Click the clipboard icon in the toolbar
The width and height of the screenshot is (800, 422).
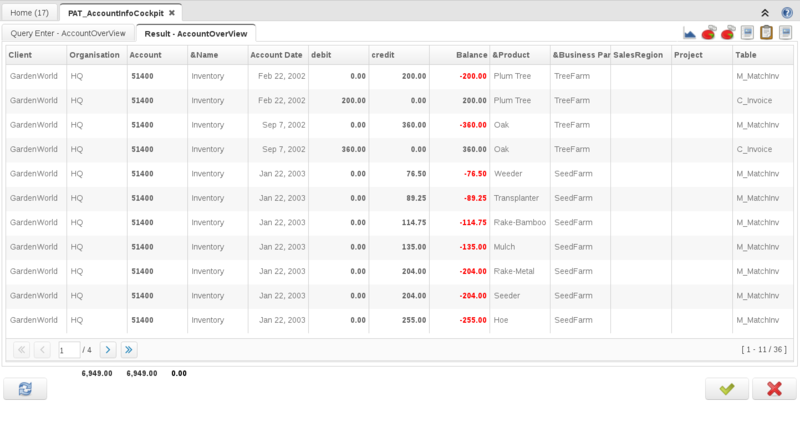tap(767, 33)
